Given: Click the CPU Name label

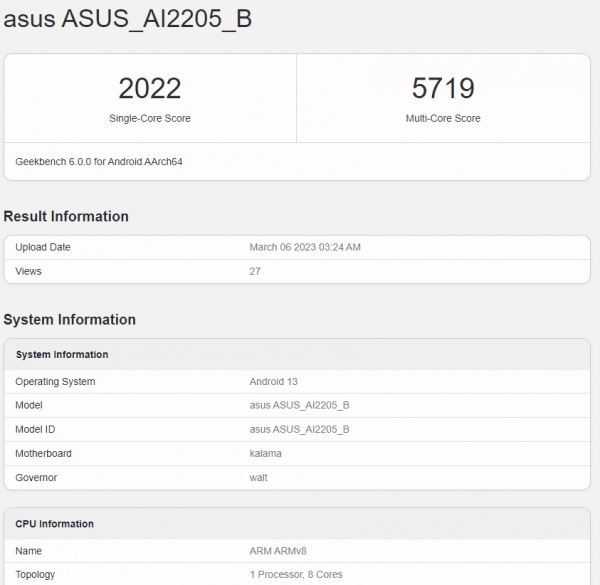Looking at the screenshot, I should (x=28, y=551).
